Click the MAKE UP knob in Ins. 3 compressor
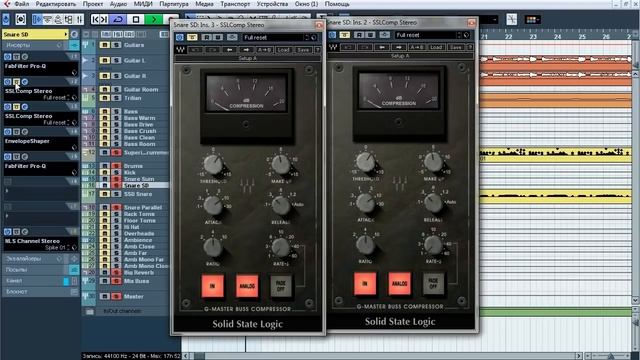 281,165
